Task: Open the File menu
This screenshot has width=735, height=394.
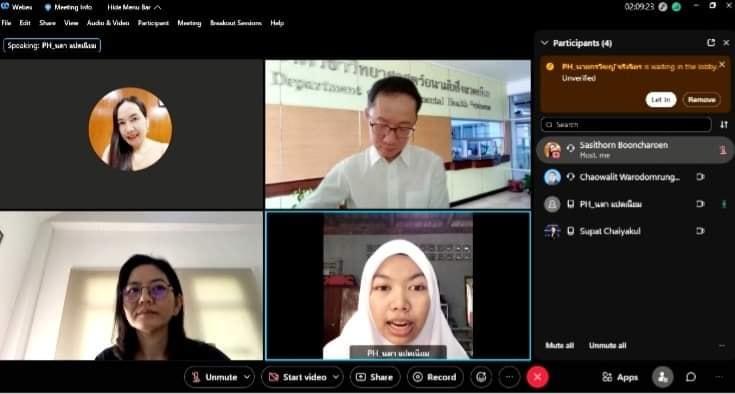Action: click(6, 22)
